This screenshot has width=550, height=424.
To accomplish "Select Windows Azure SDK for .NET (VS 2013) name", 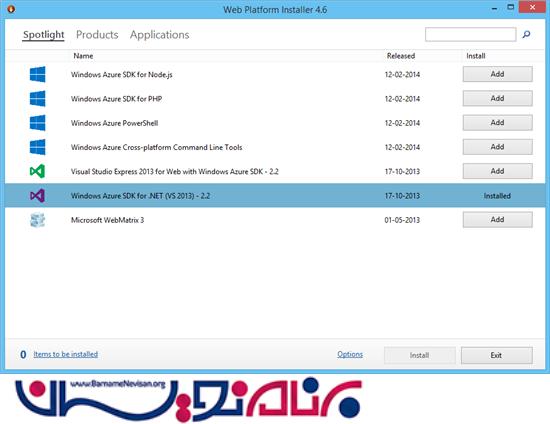I will pos(140,196).
